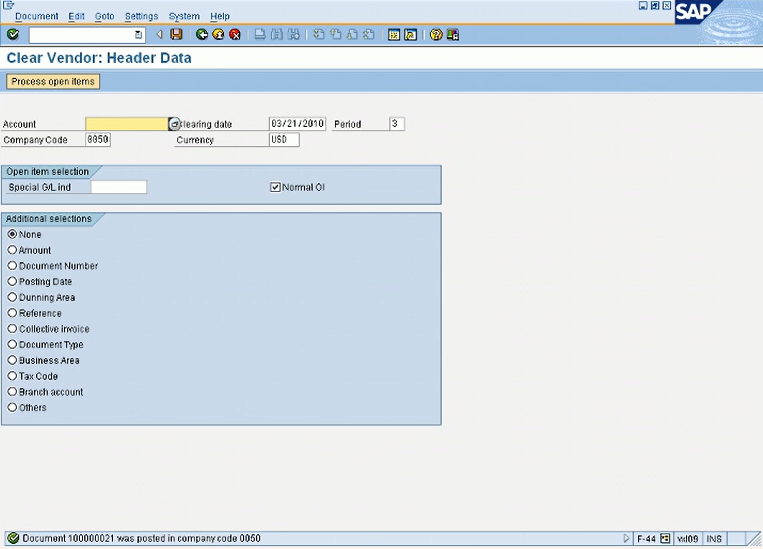Image resolution: width=763 pixels, height=549 pixels.
Task: Select the Collective invoice radio button
Action: point(12,329)
